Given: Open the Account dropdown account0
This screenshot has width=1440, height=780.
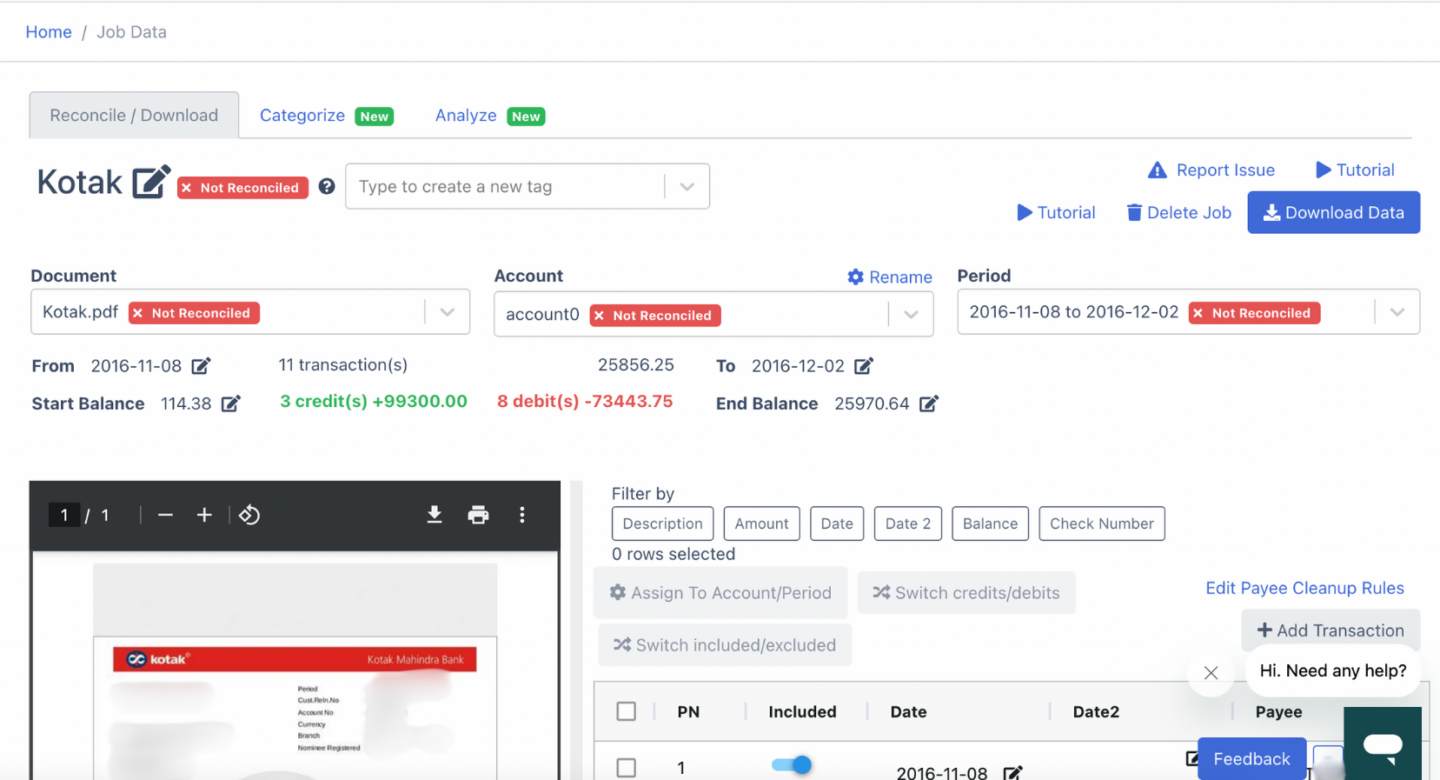Looking at the screenshot, I should (x=714, y=314).
